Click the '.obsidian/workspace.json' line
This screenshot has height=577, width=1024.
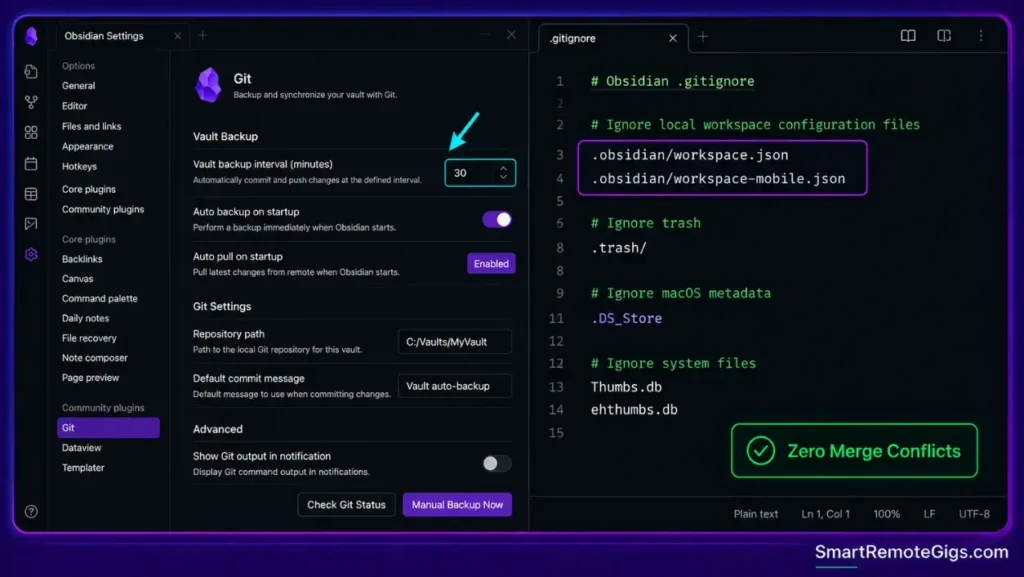[x=690, y=155]
